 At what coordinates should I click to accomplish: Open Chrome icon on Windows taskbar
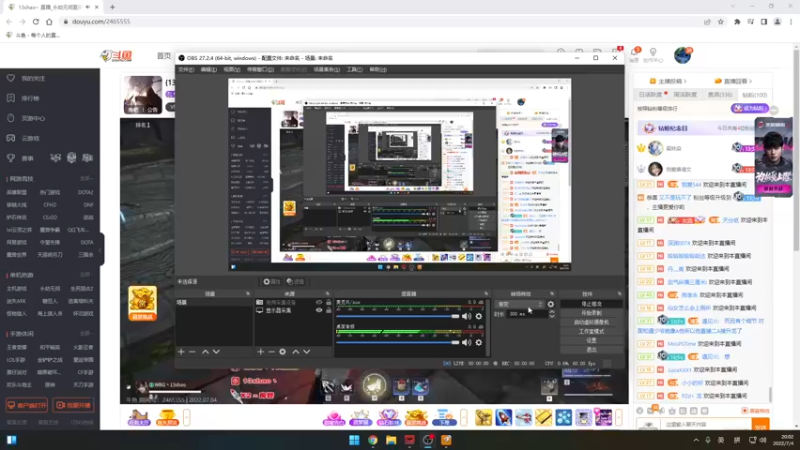(x=373, y=440)
